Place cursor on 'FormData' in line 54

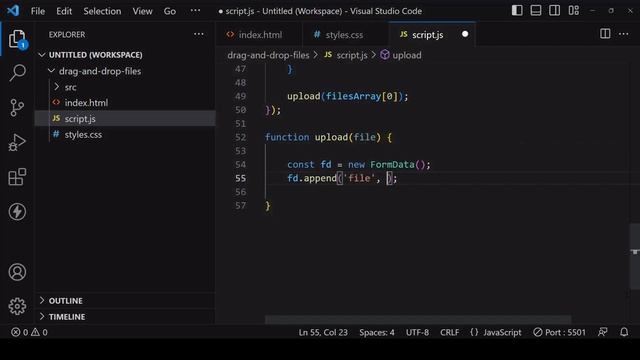click(x=392, y=164)
